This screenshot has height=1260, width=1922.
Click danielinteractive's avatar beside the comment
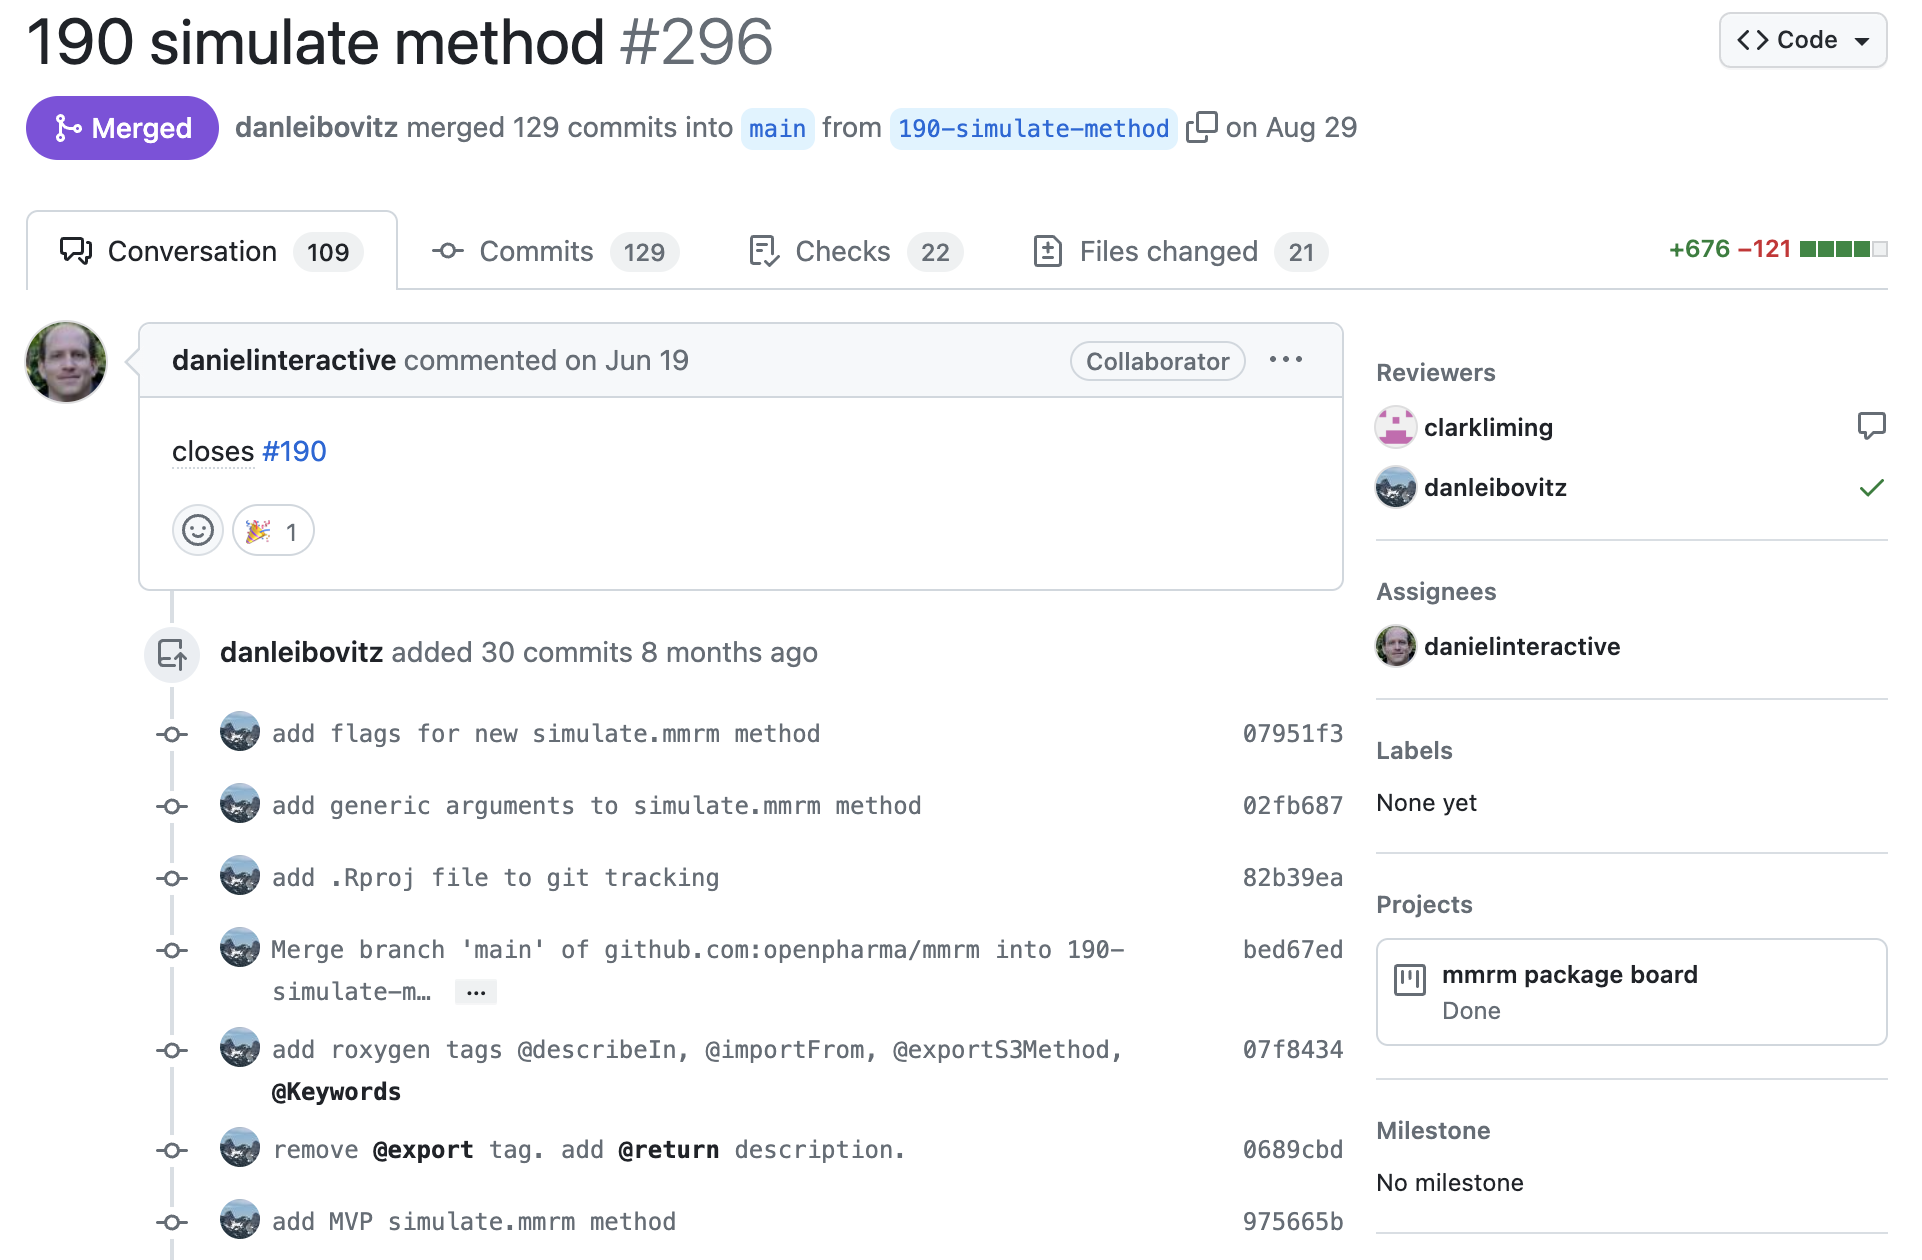66,362
